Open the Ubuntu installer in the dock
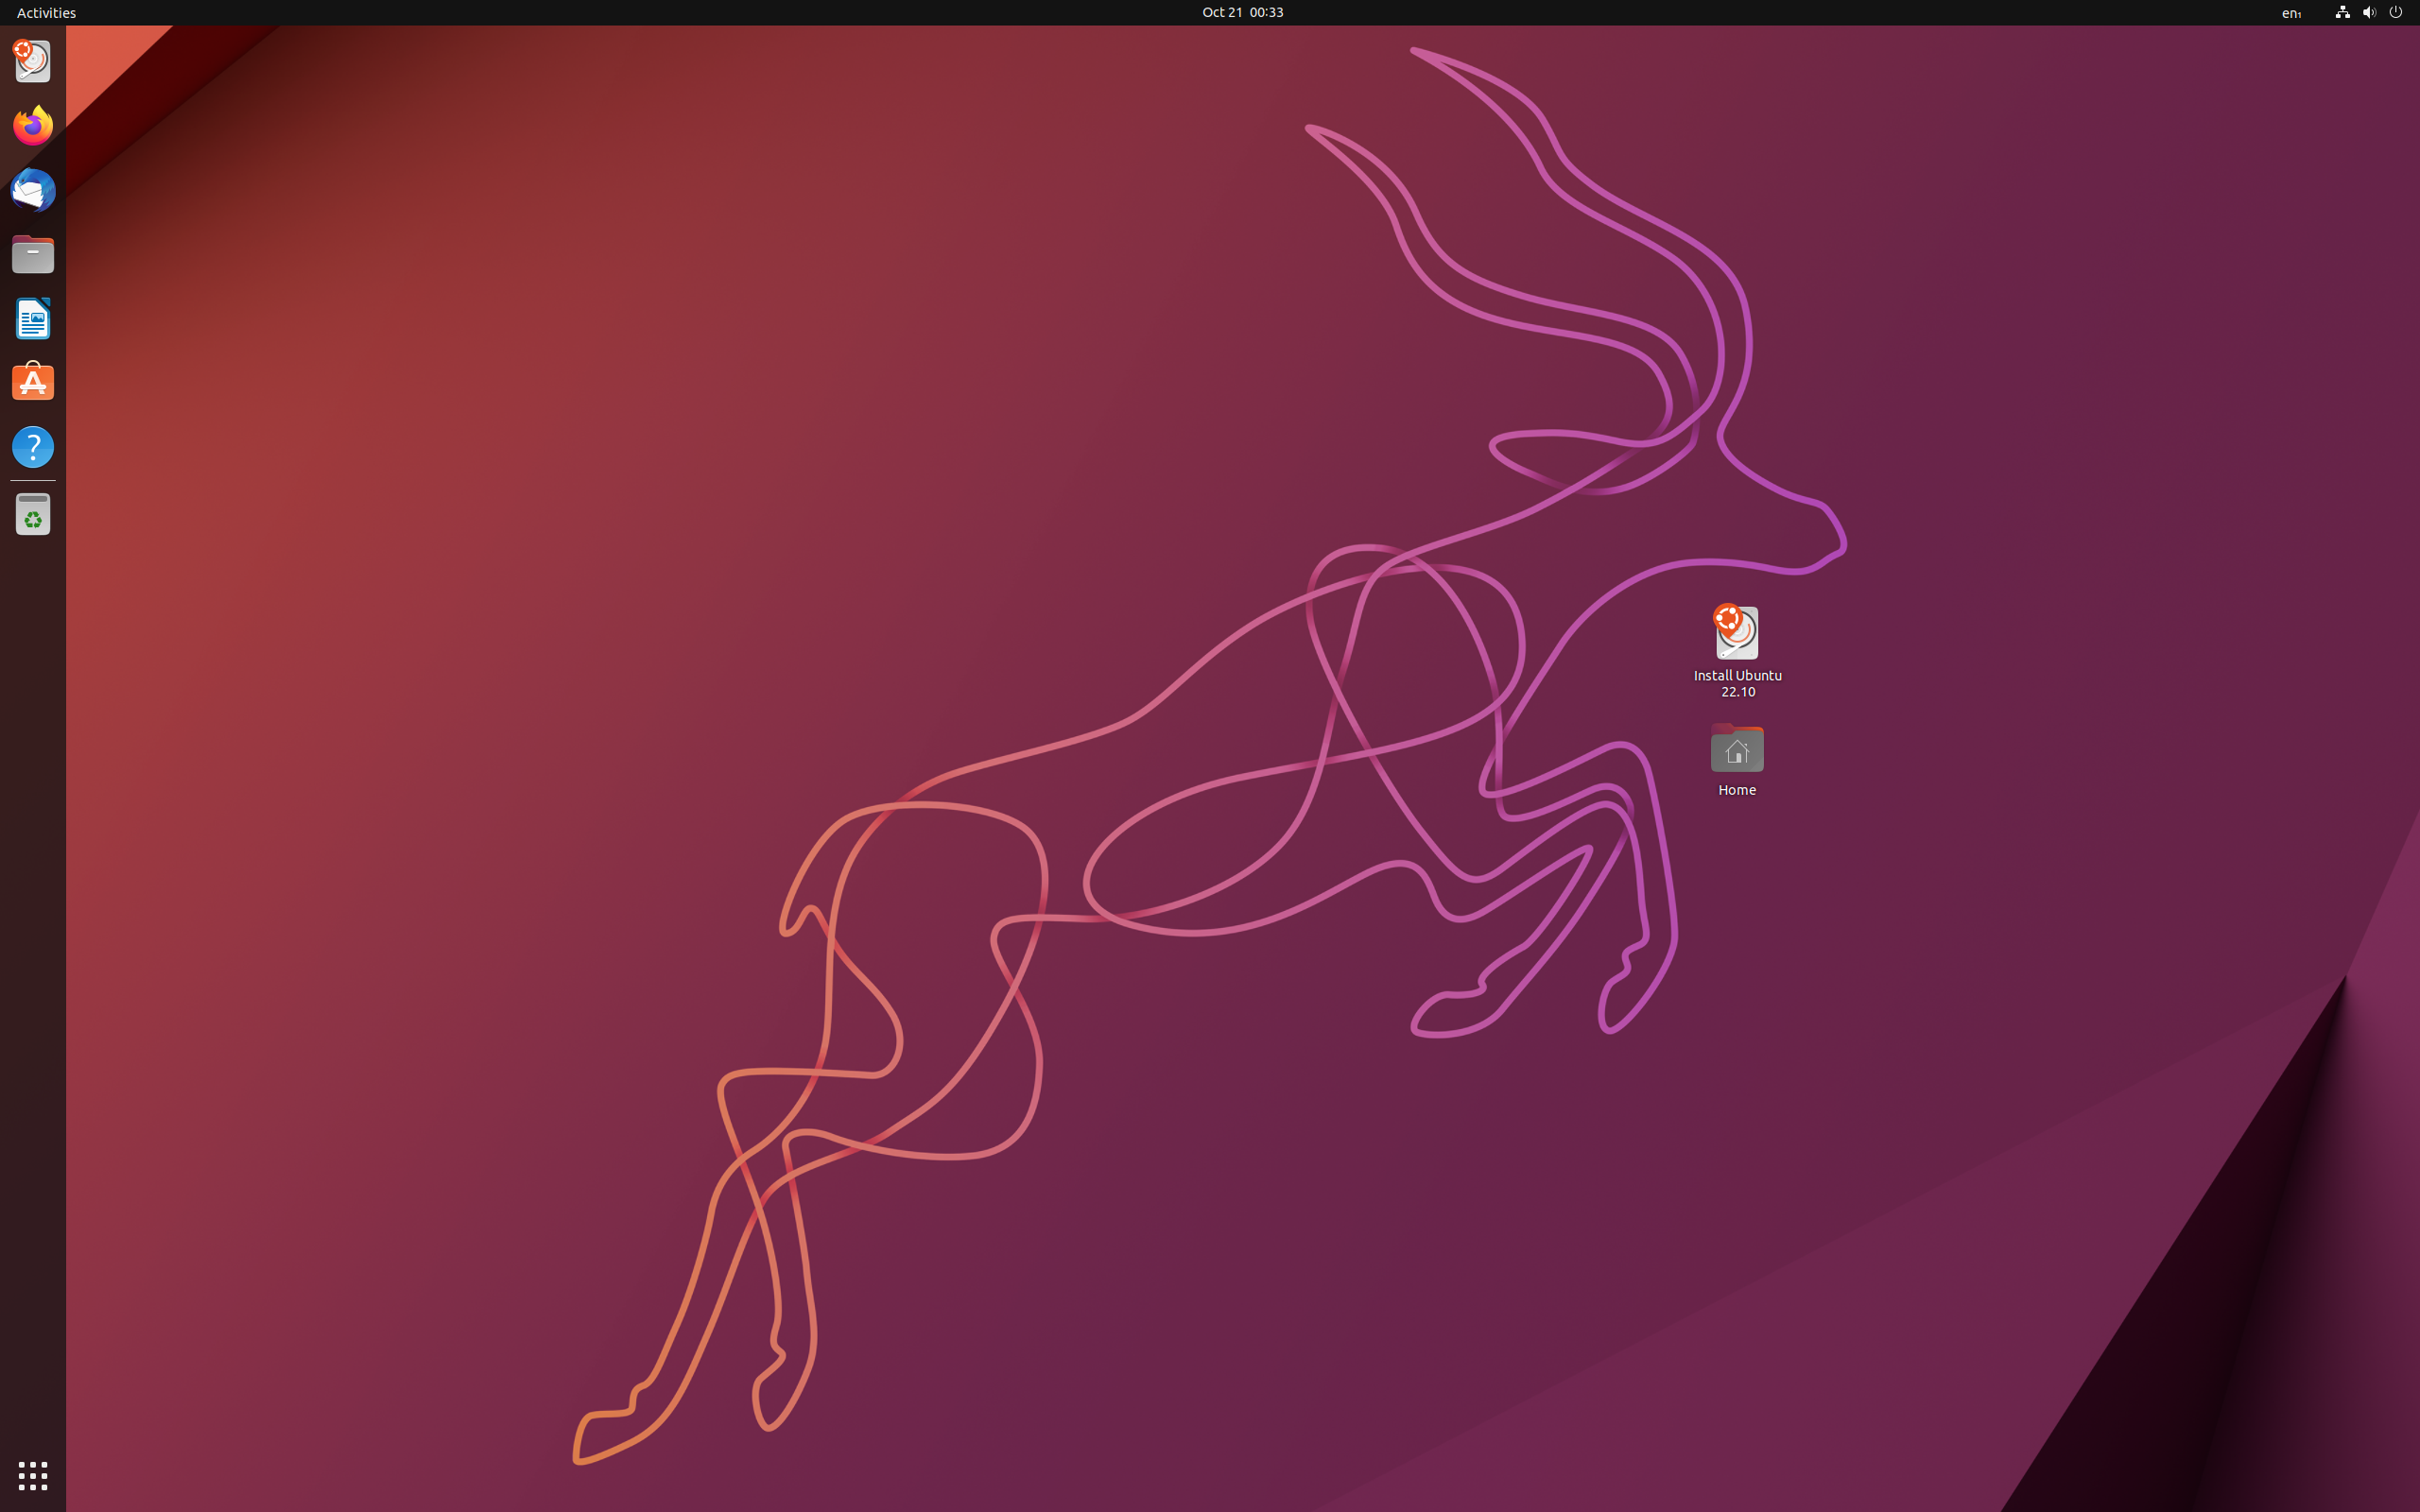2420x1512 pixels. (x=32, y=61)
